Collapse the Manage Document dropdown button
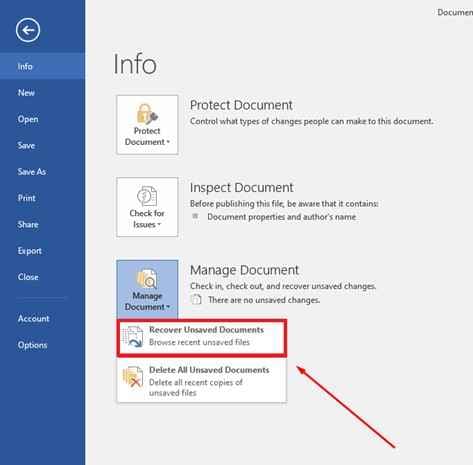This screenshot has height=465, width=473. 147,289
